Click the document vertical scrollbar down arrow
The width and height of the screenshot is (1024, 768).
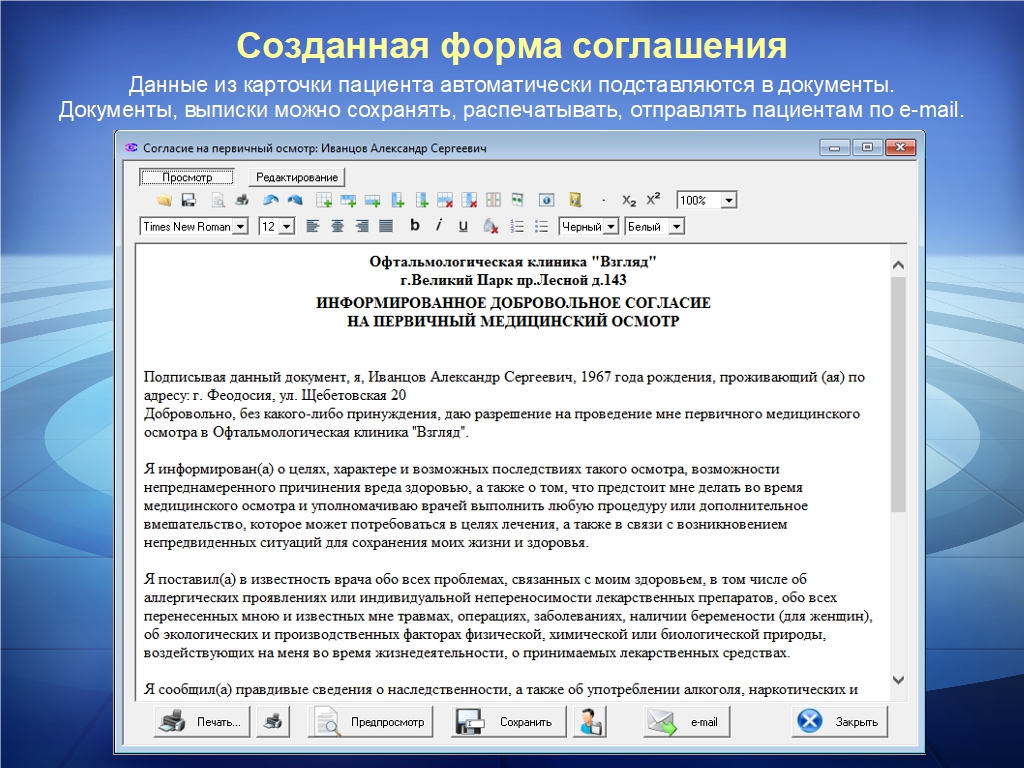click(x=897, y=677)
